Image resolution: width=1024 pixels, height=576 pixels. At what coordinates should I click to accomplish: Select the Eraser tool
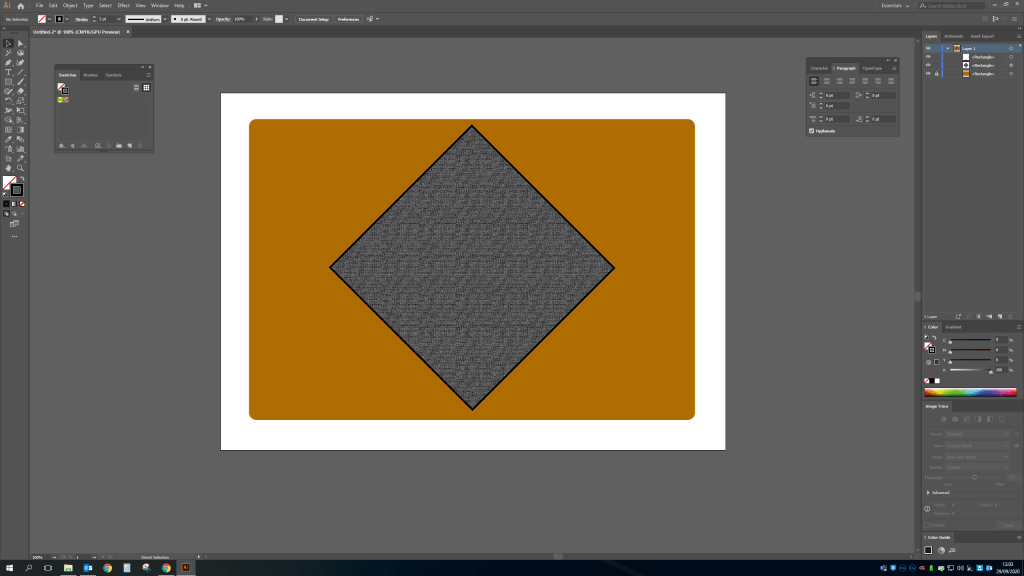click(x=20, y=91)
